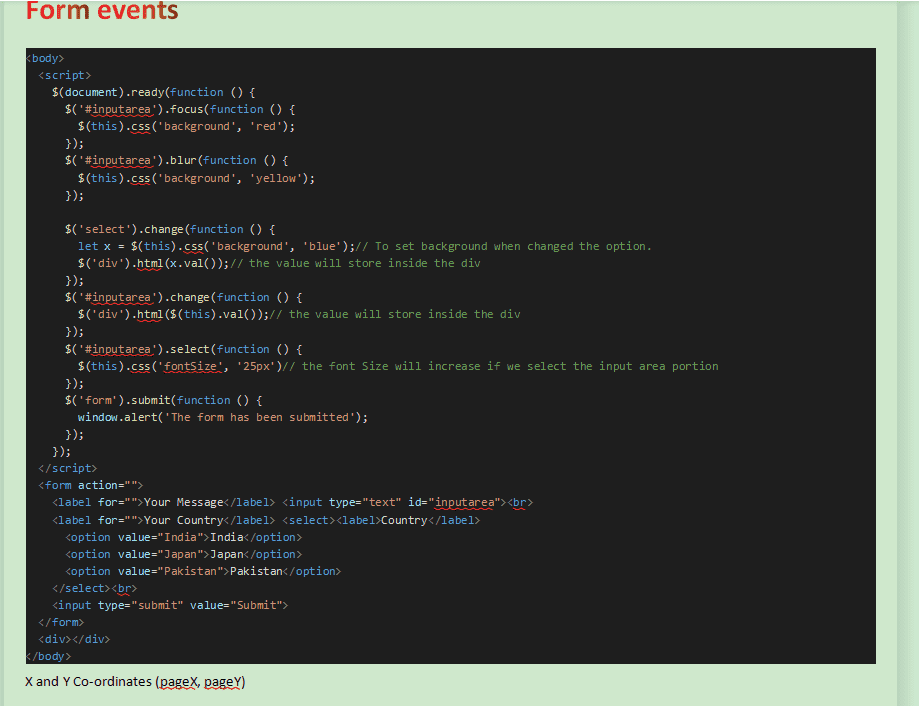Click the 'fontSize' text in the code
This screenshot has height=706, width=919.
click(190, 366)
